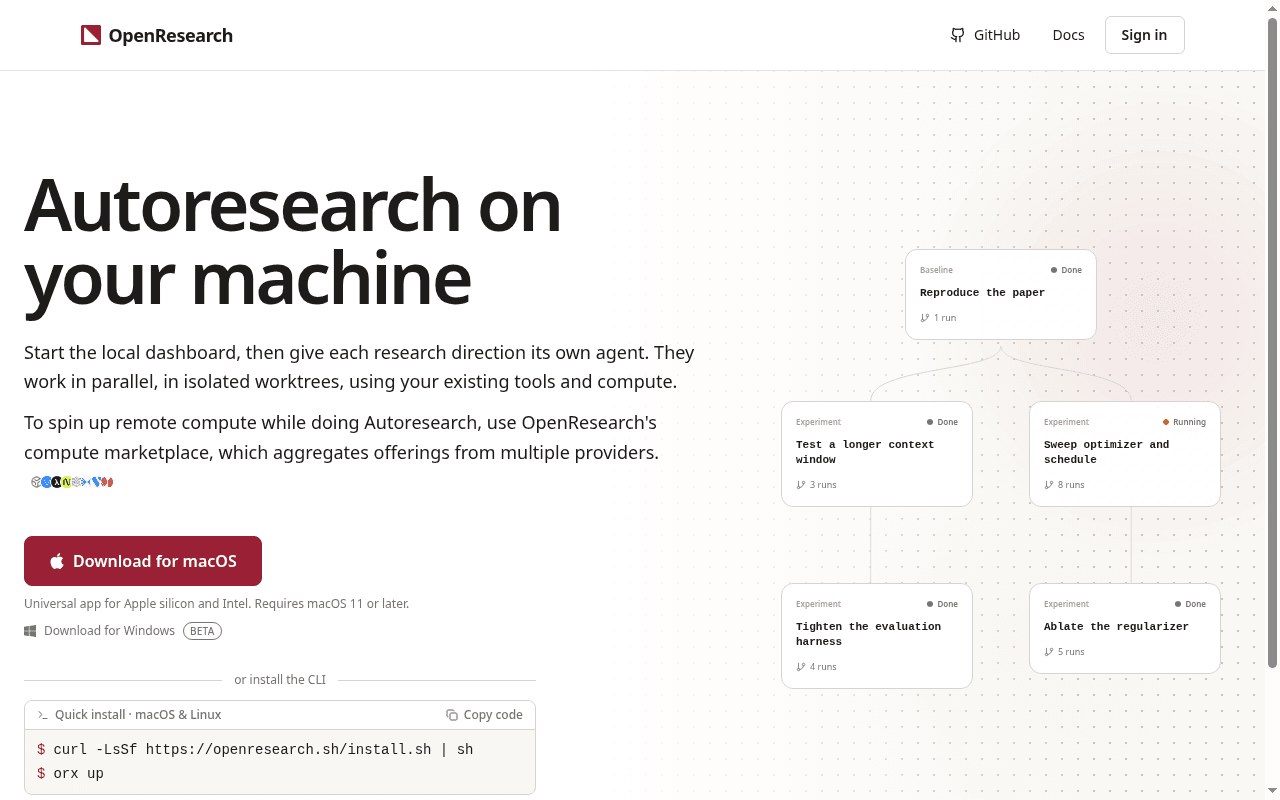Click the orange Running status indicator
This screenshot has height=800, width=1280.
coord(1184,422)
